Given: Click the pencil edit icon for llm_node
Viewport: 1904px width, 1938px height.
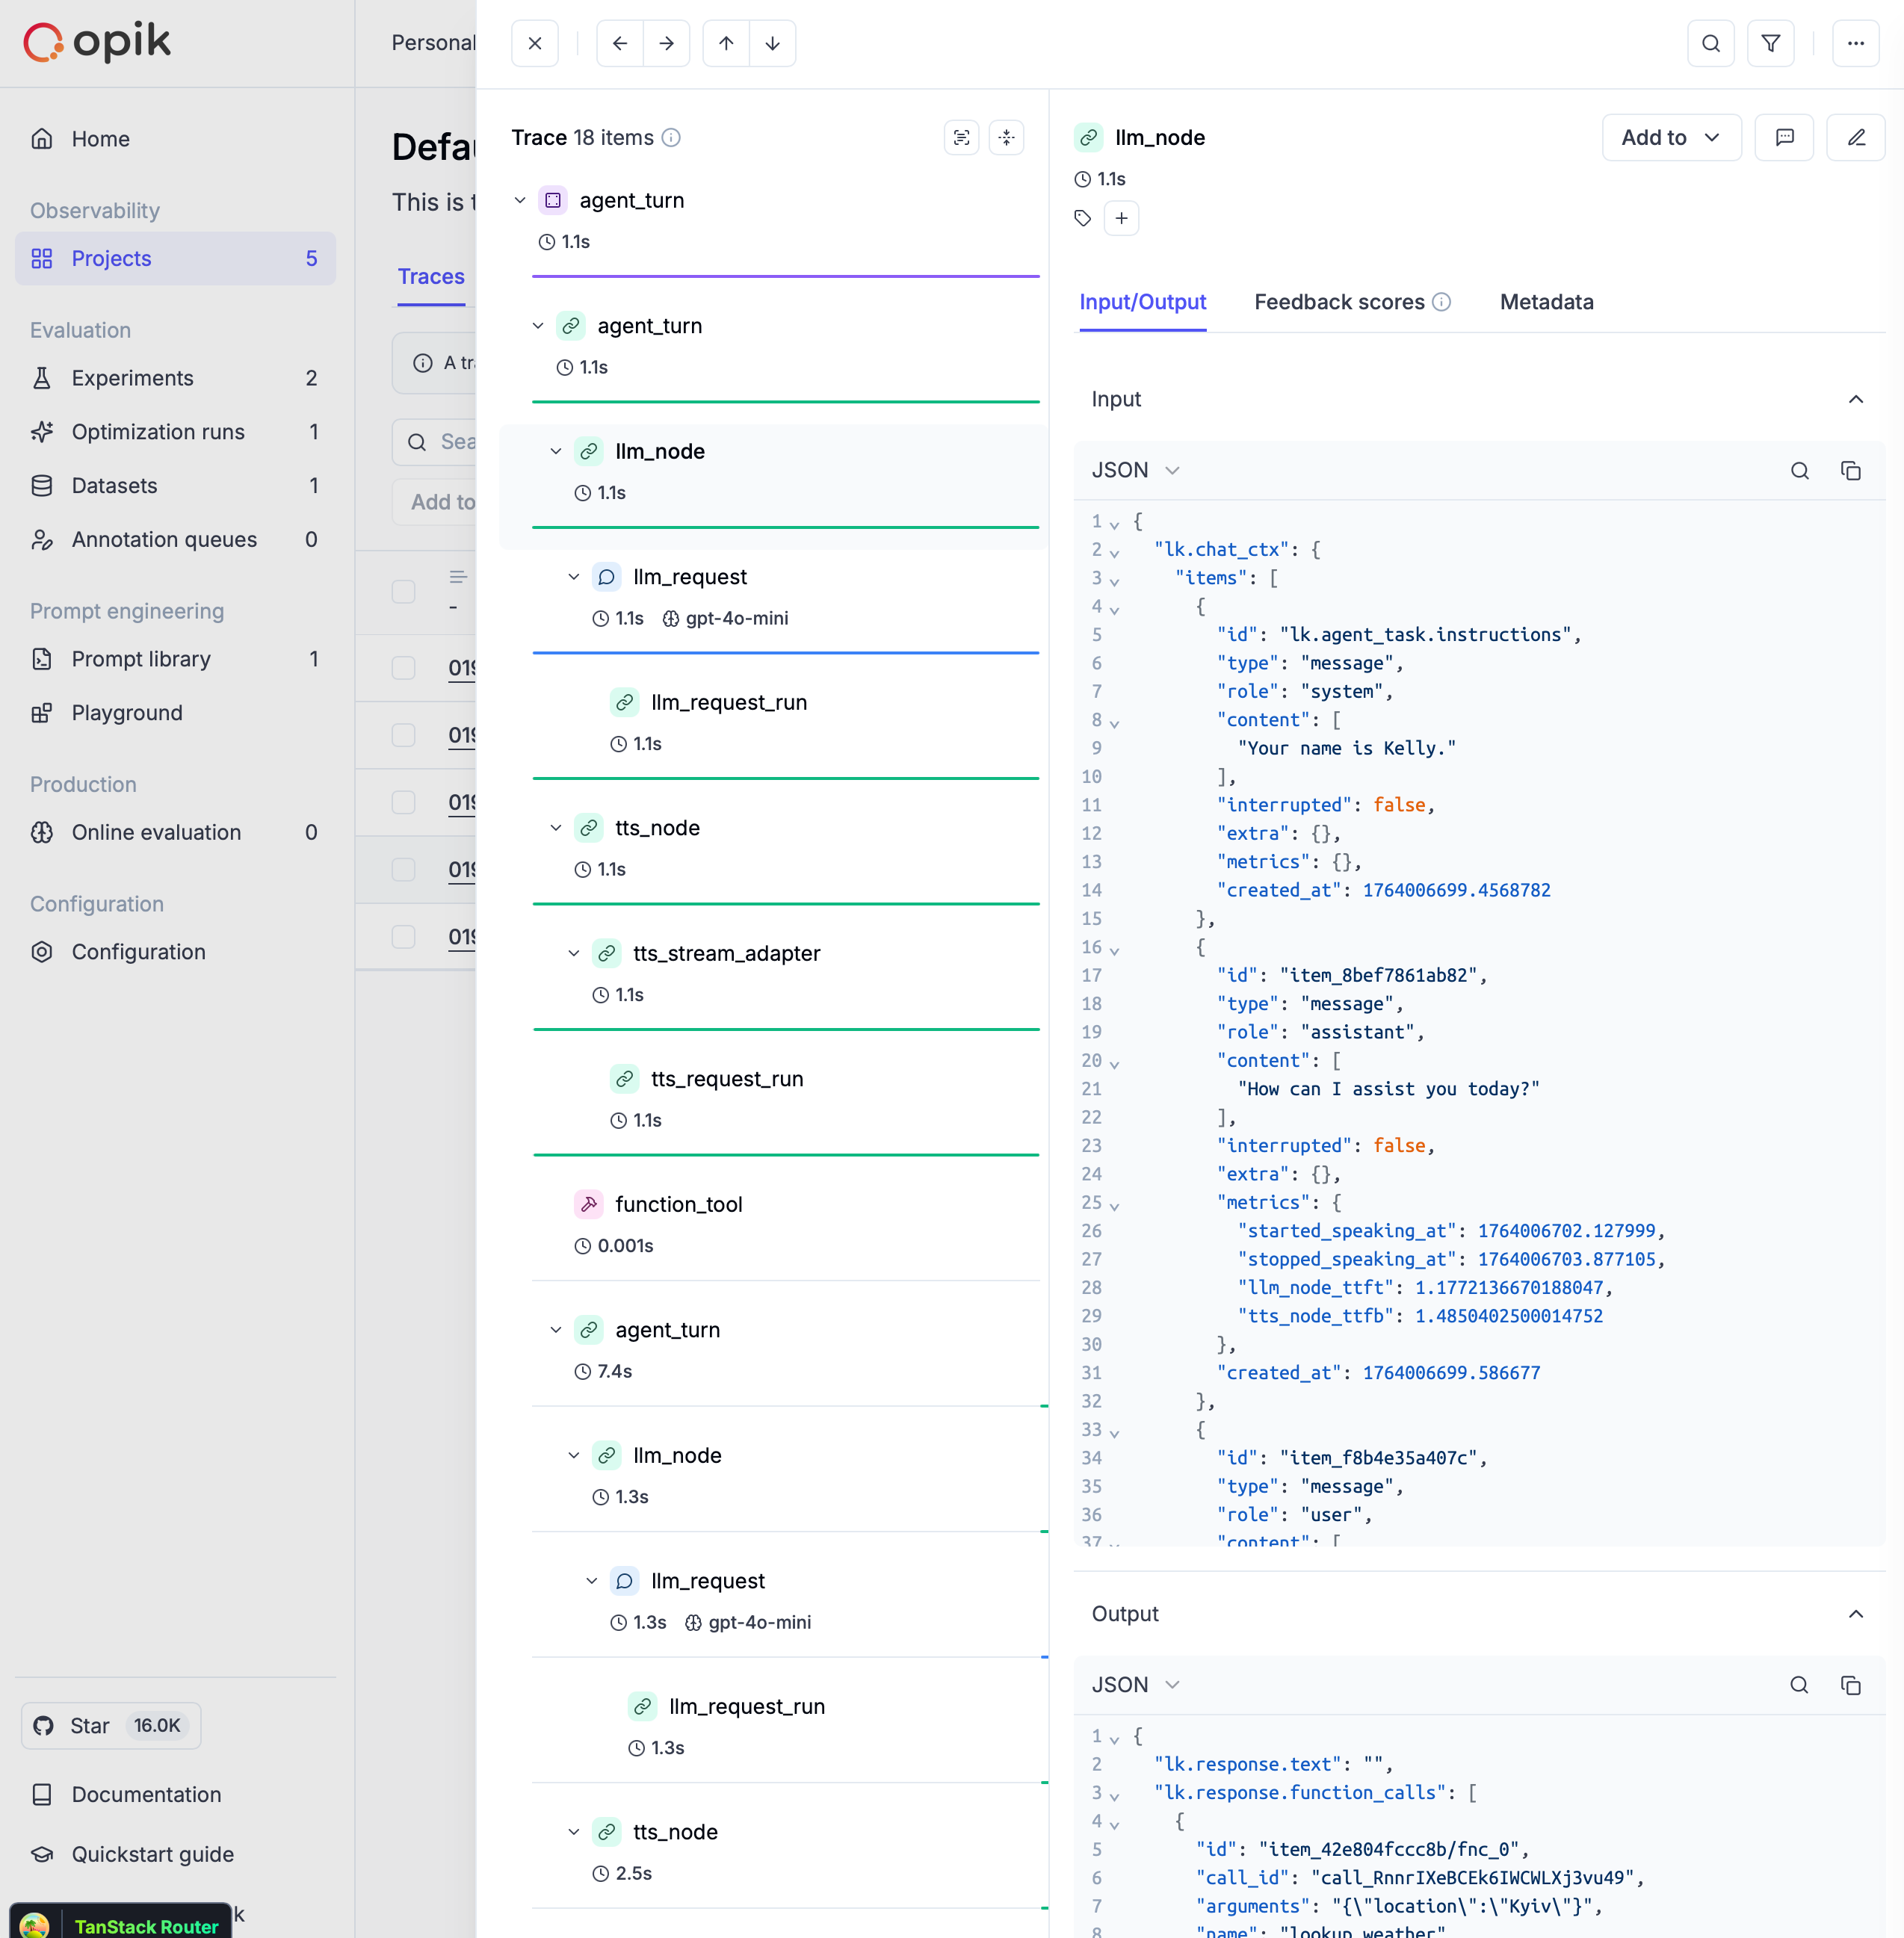Looking at the screenshot, I should [1855, 137].
